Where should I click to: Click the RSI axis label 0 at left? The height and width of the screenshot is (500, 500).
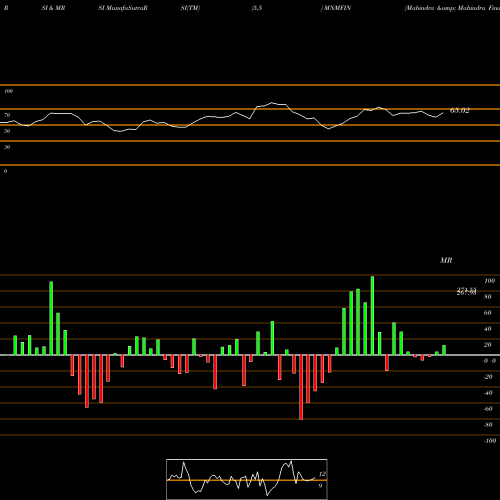coord(6,171)
